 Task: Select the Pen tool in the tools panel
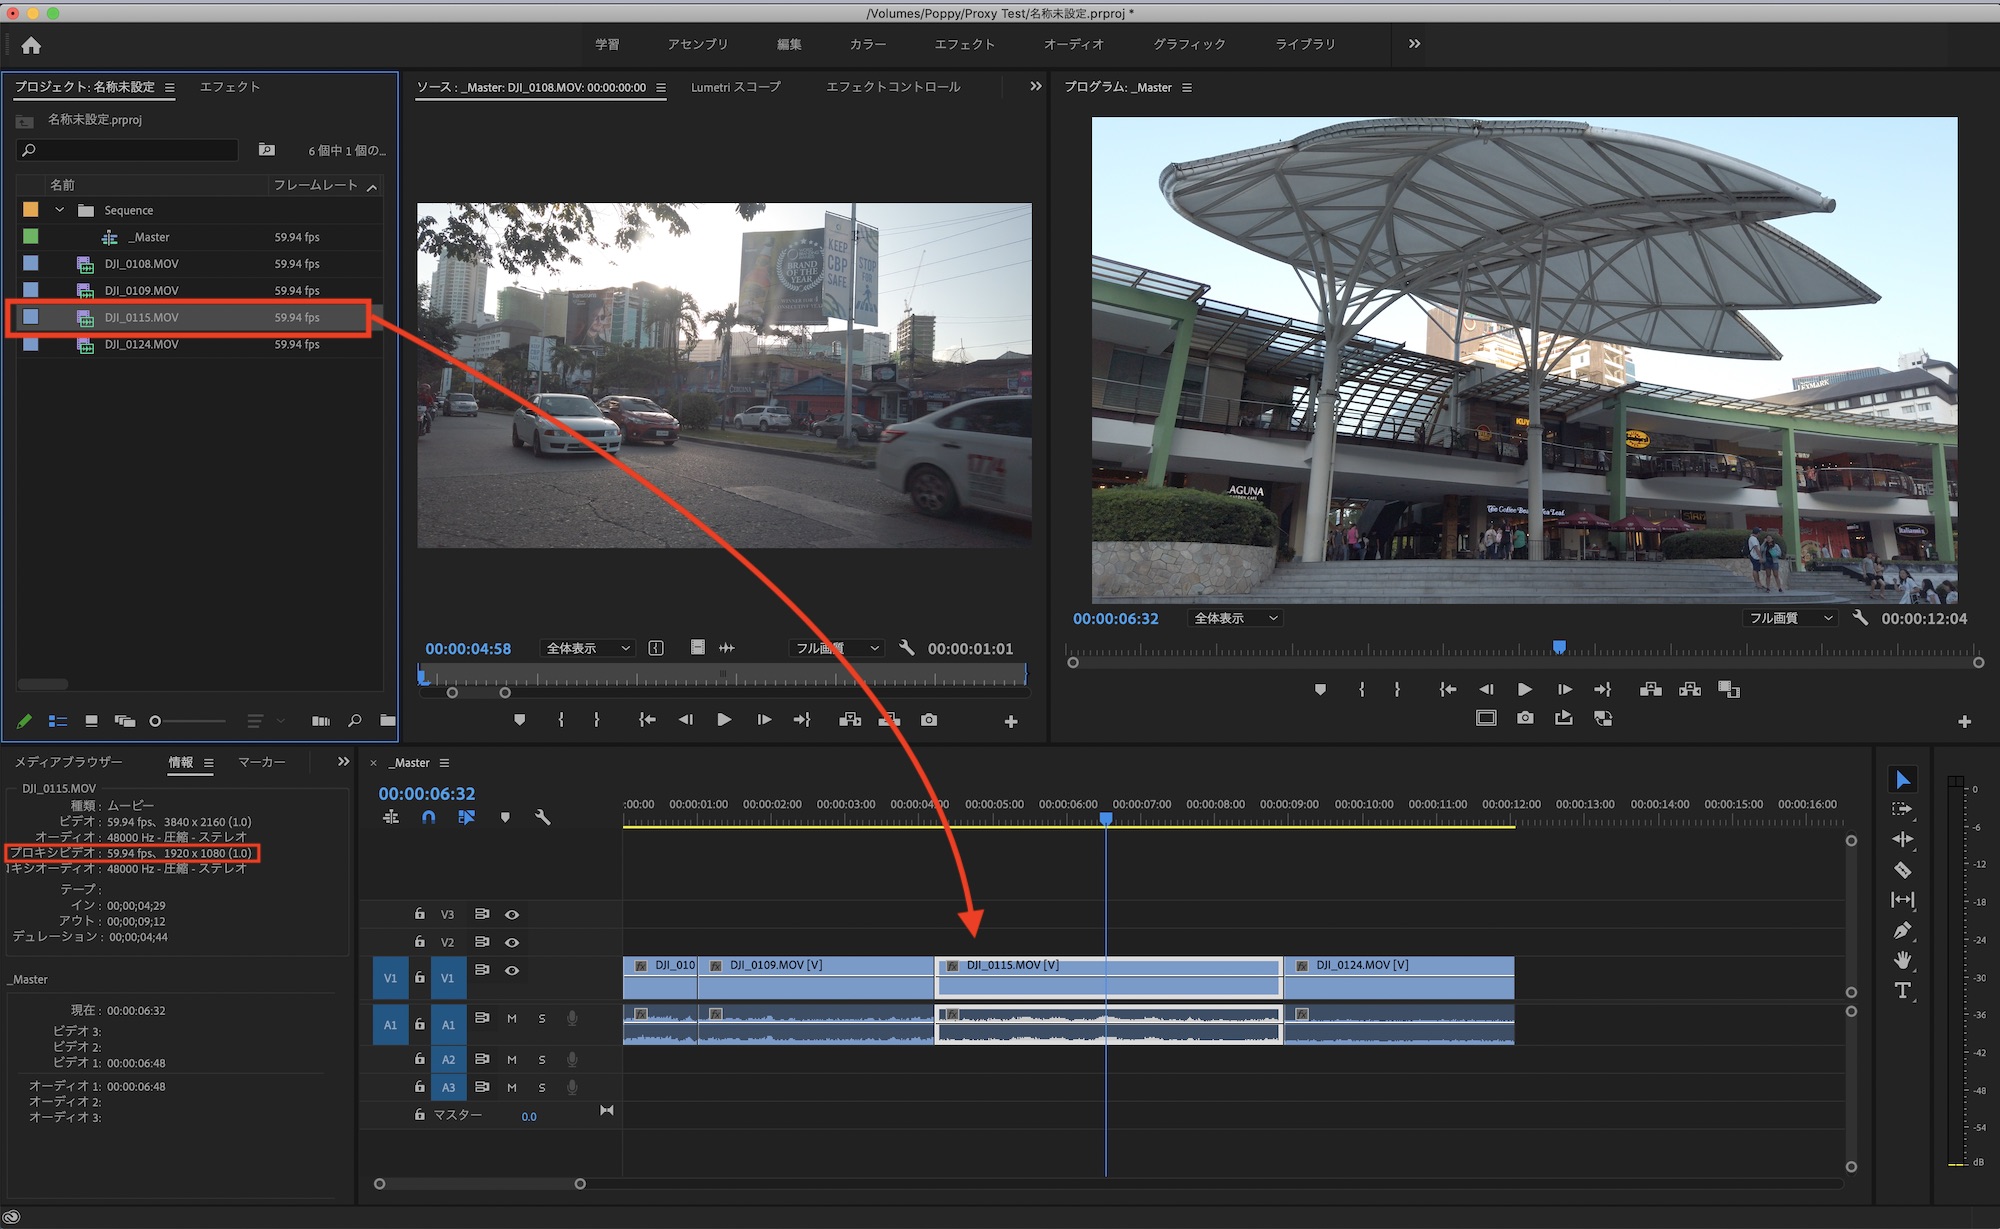coord(1902,931)
